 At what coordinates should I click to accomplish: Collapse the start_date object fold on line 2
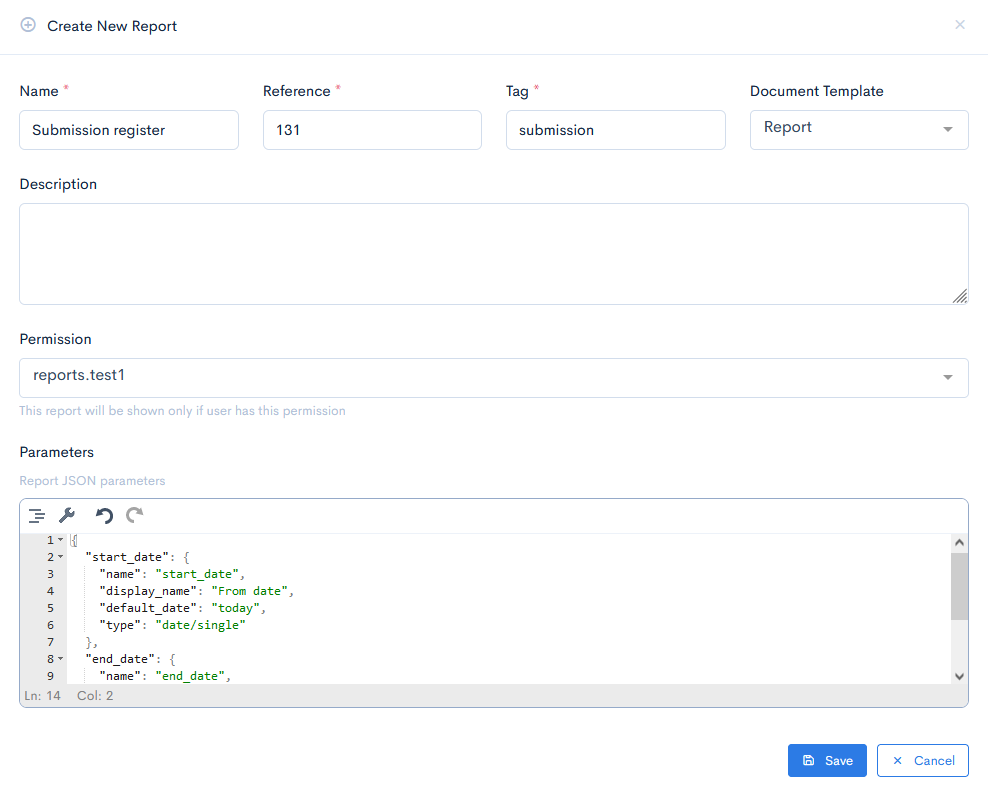59,556
